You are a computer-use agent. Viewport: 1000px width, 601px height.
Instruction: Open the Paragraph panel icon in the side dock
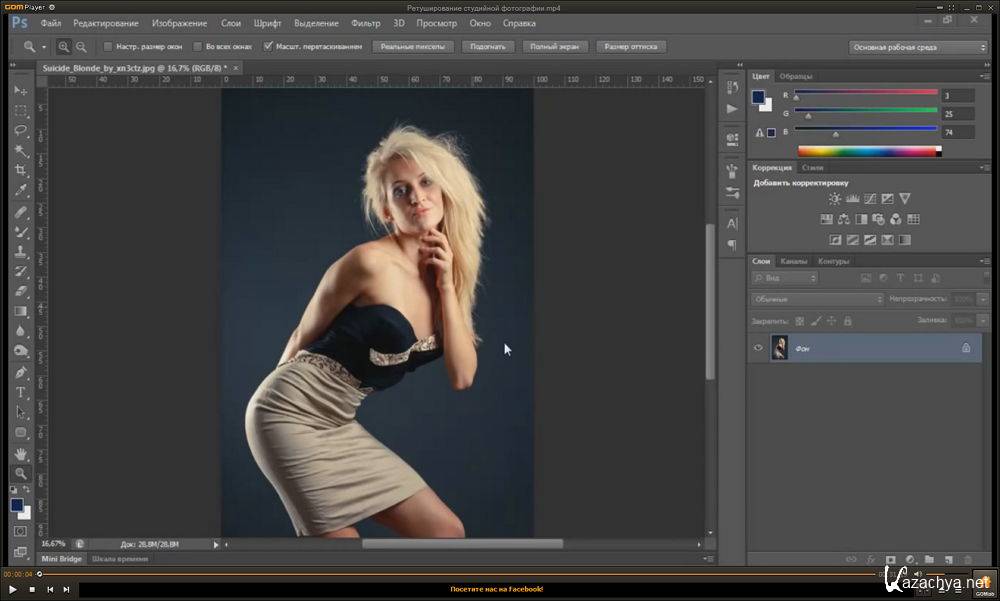[732, 244]
